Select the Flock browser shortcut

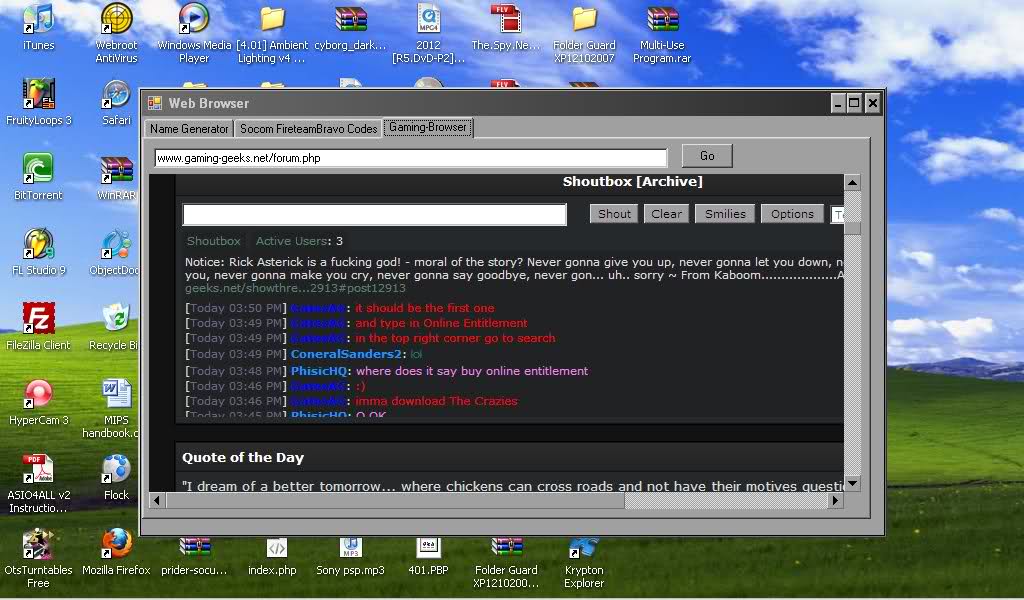coord(116,477)
